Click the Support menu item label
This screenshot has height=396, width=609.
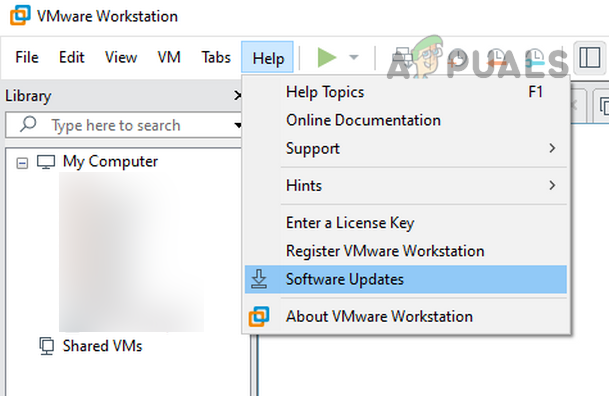313,149
